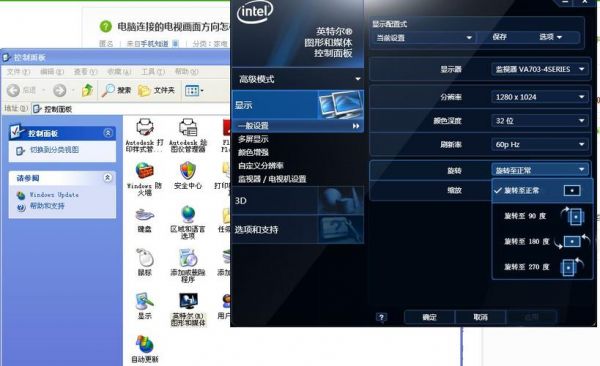Screen dimensions: 600x366
Task: Click Switch to Category View link
Action: tap(54, 150)
